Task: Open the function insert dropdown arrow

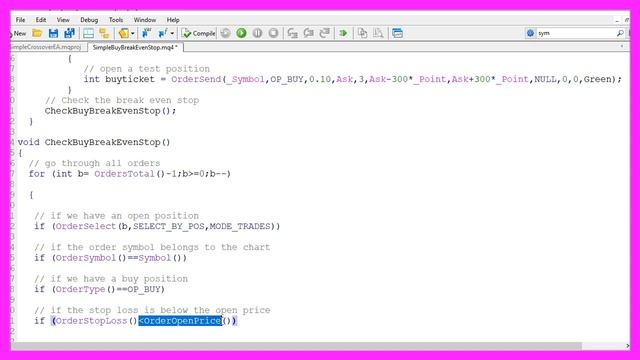Action: tap(172, 33)
